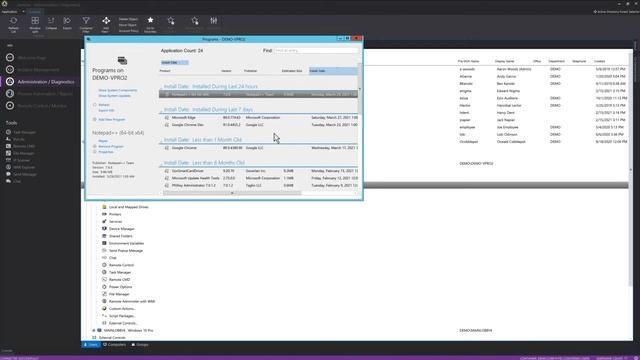Click Refresh link in Programs window
The height and width of the screenshot is (360, 640).
click(x=104, y=105)
